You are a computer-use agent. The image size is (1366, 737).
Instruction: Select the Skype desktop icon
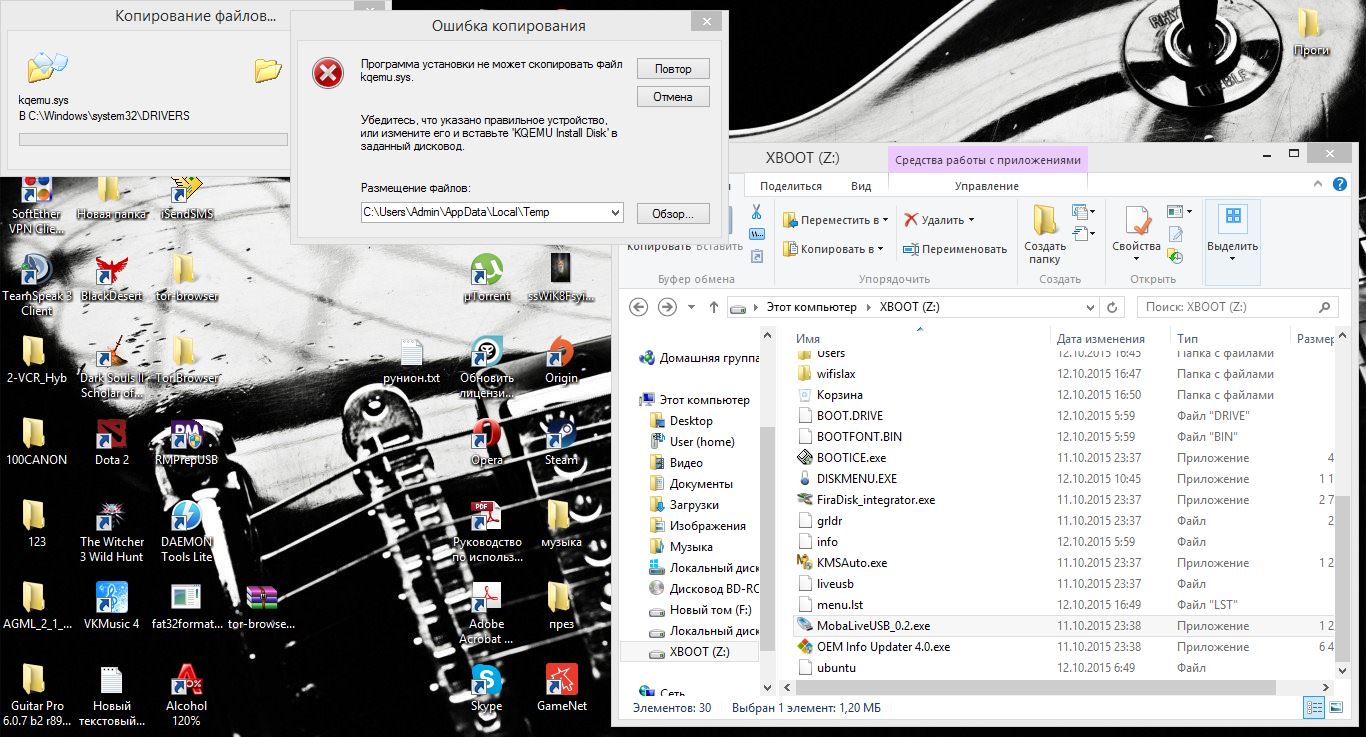(486, 688)
